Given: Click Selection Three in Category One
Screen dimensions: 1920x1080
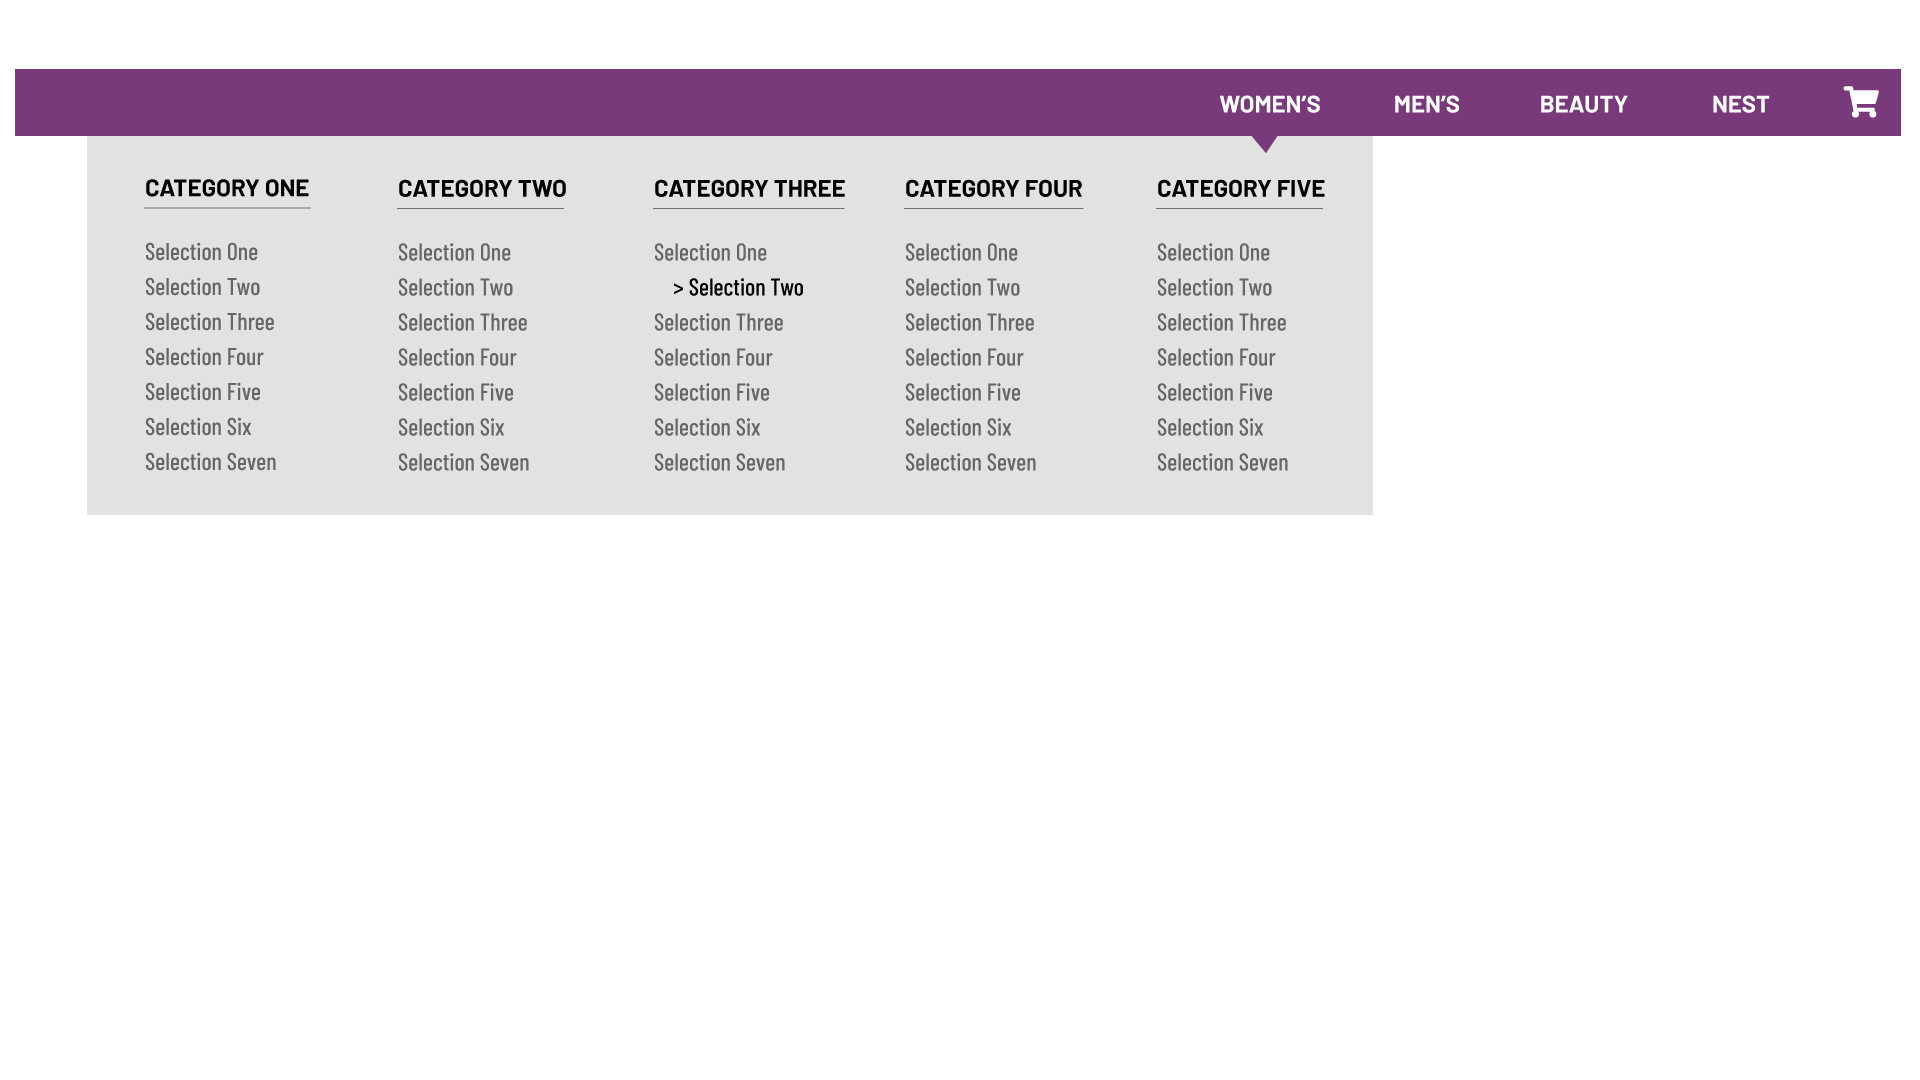Looking at the screenshot, I should click(x=210, y=322).
